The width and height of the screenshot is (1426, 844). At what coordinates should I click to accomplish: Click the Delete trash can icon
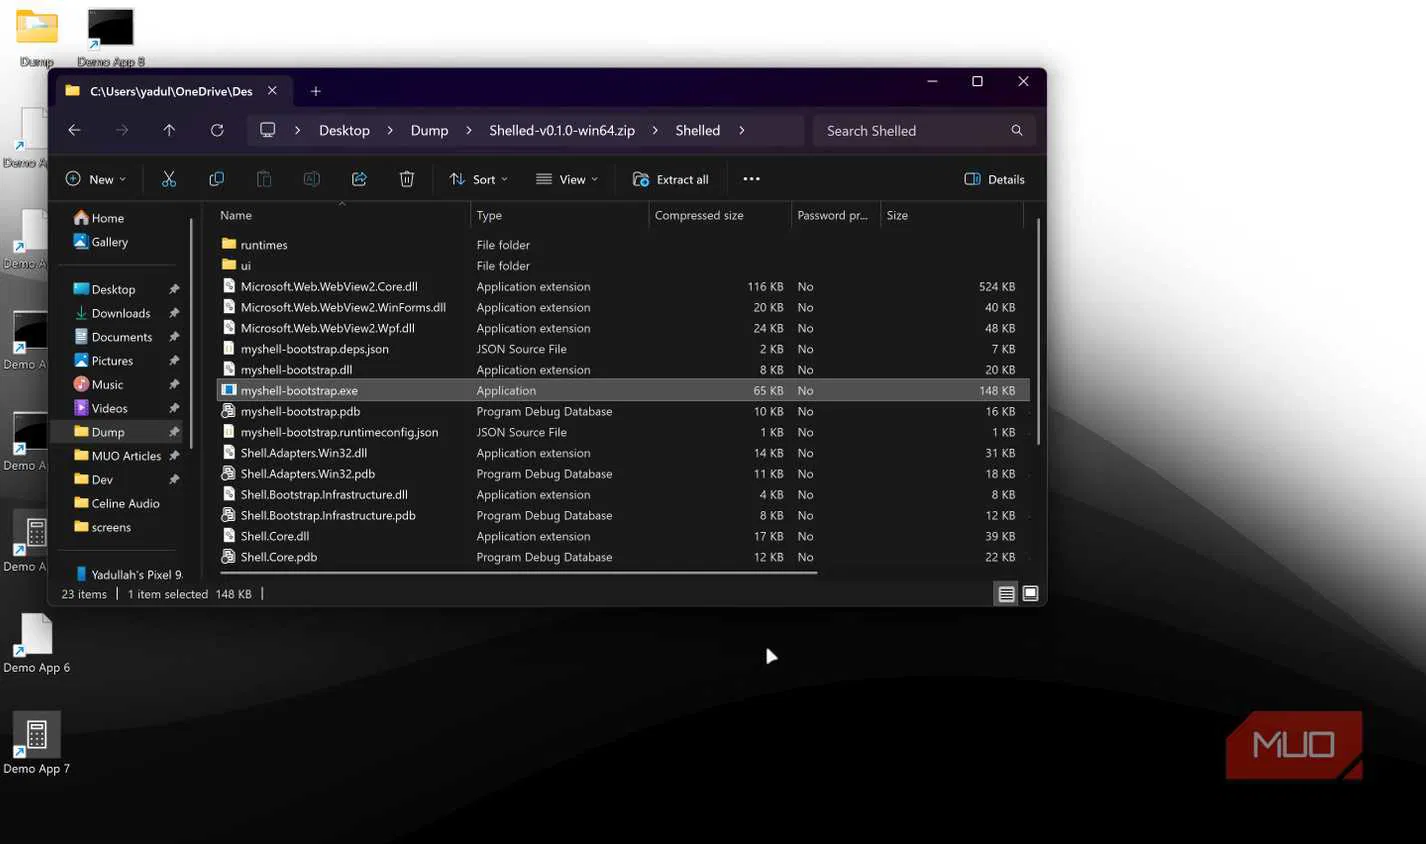407,179
